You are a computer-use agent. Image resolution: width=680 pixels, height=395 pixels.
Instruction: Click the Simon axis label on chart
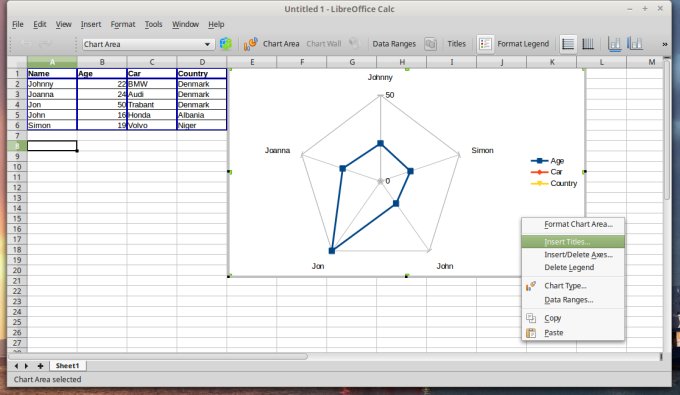pyautogui.click(x=482, y=150)
